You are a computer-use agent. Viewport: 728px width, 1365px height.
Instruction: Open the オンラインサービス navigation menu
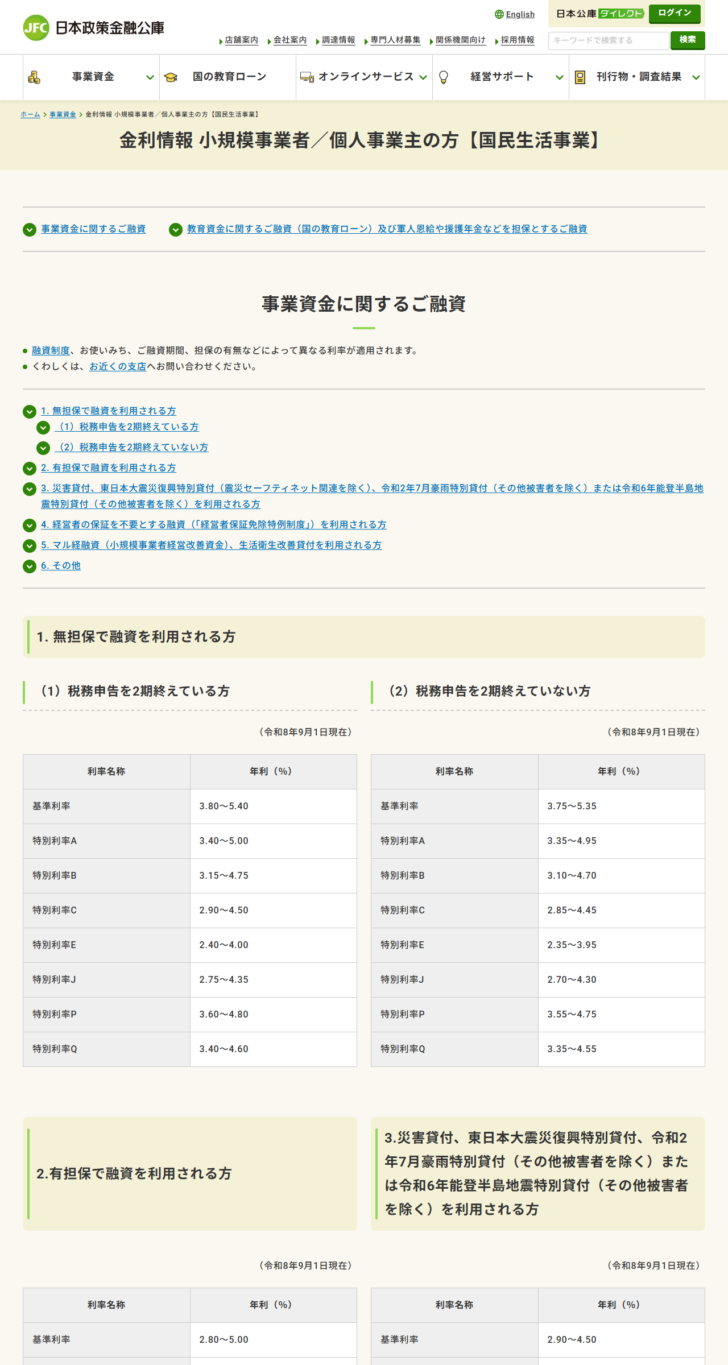364,77
